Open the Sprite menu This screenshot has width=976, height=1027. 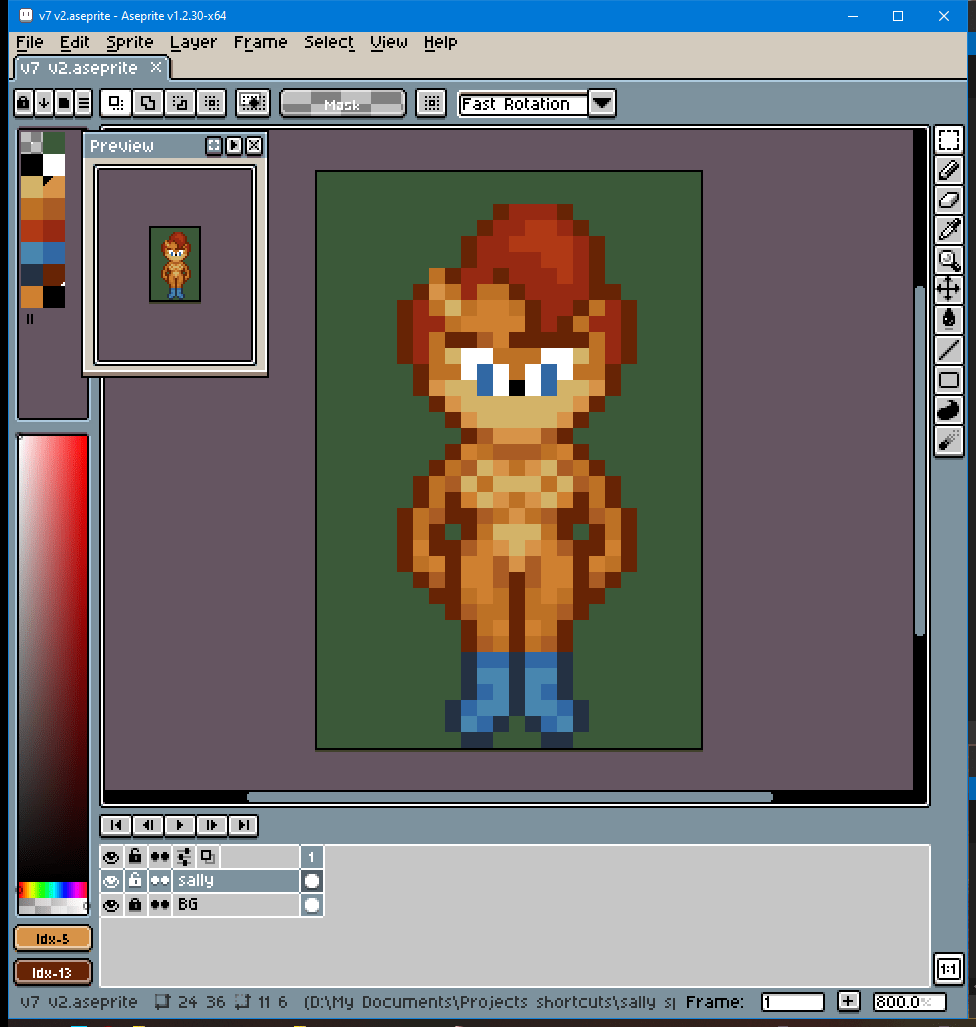[130, 42]
